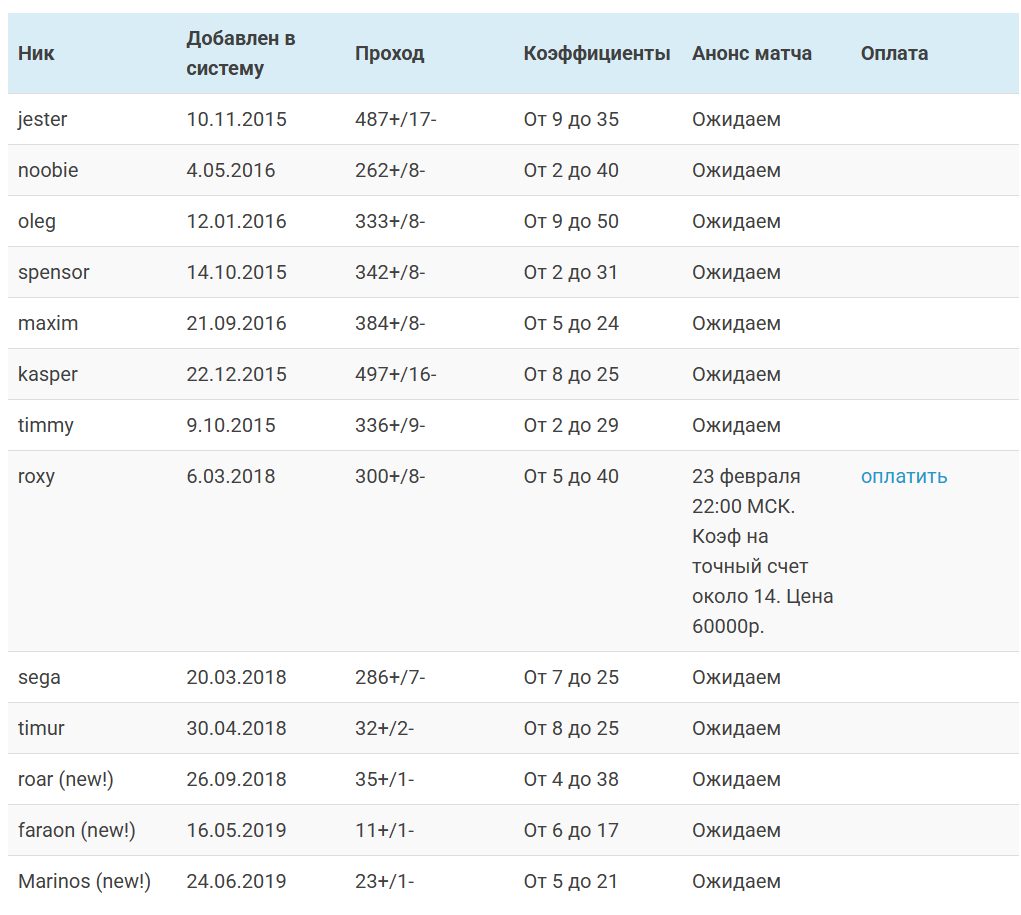Select the Проход column header
The image size is (1021, 915).
391,54
